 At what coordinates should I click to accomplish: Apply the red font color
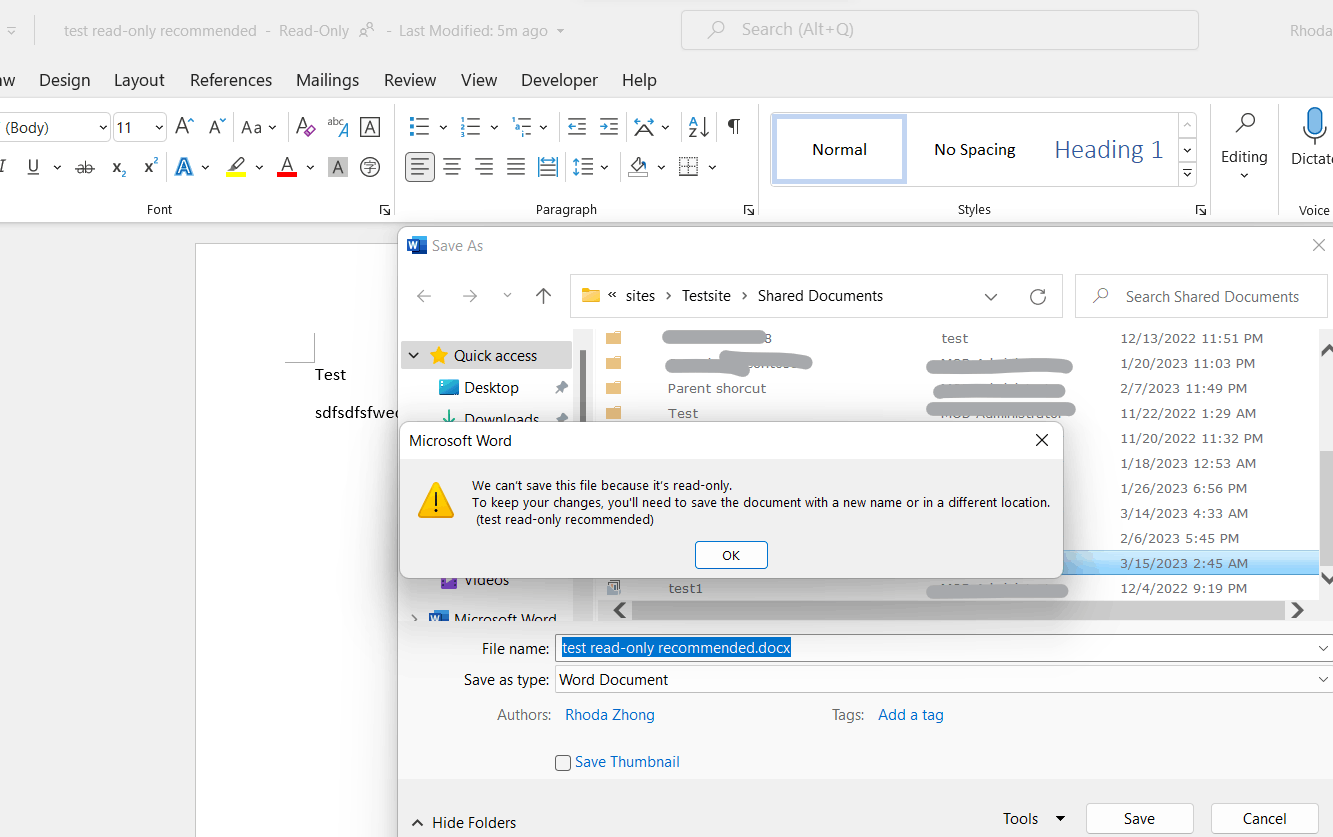click(x=287, y=167)
